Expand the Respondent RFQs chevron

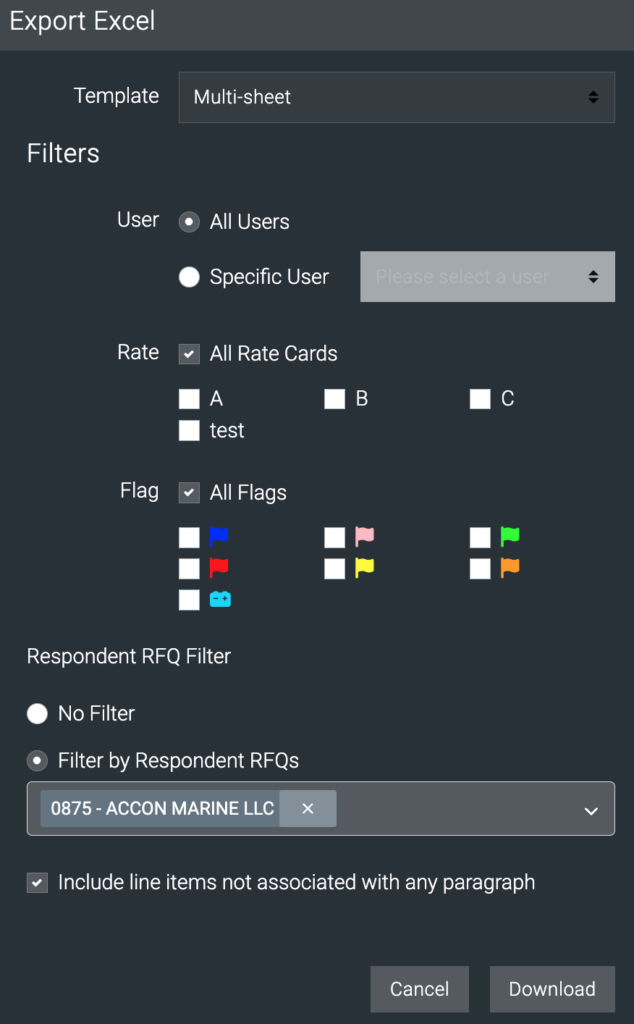pos(591,810)
